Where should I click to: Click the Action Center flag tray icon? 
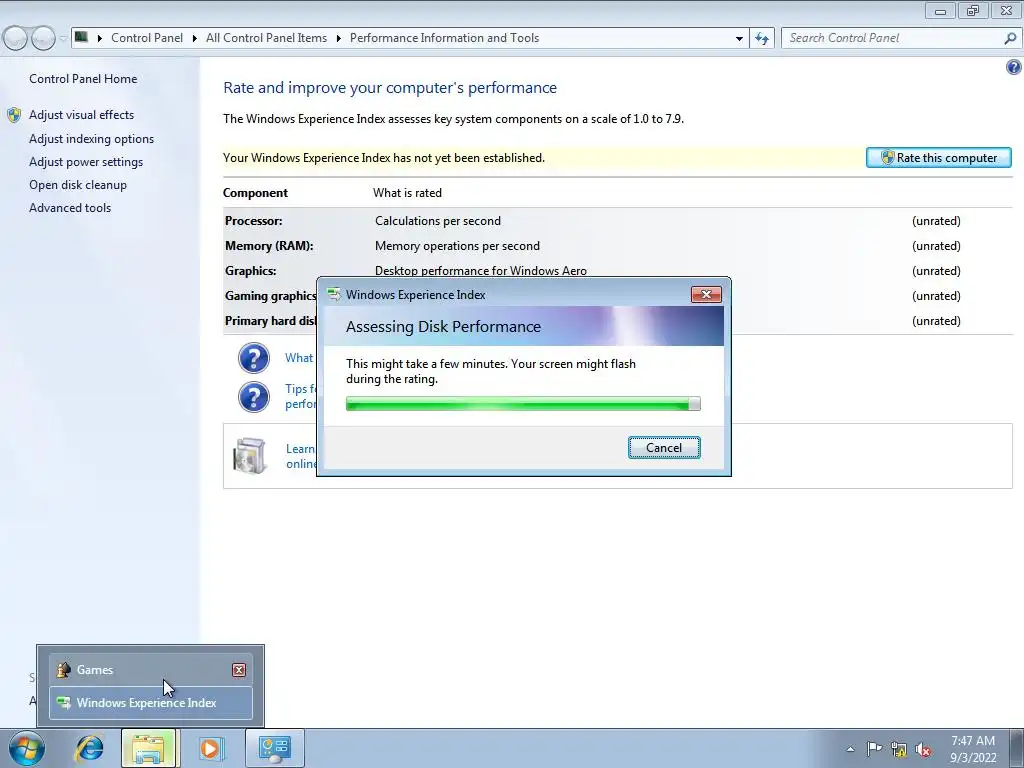(874, 749)
